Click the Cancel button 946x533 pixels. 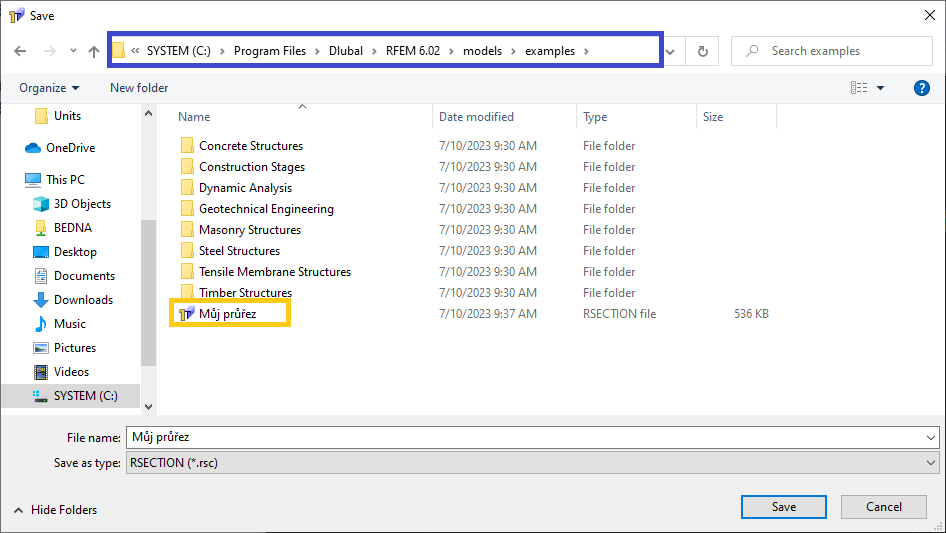(884, 507)
